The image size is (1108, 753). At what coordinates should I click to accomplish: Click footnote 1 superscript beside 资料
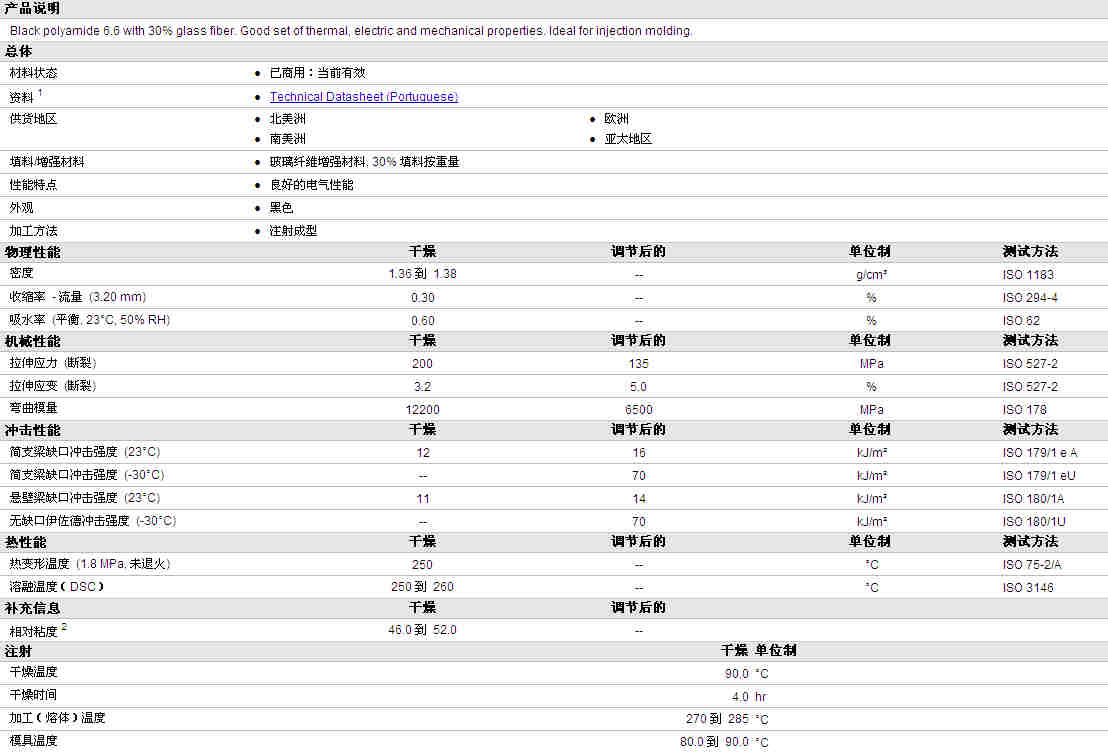point(40,93)
